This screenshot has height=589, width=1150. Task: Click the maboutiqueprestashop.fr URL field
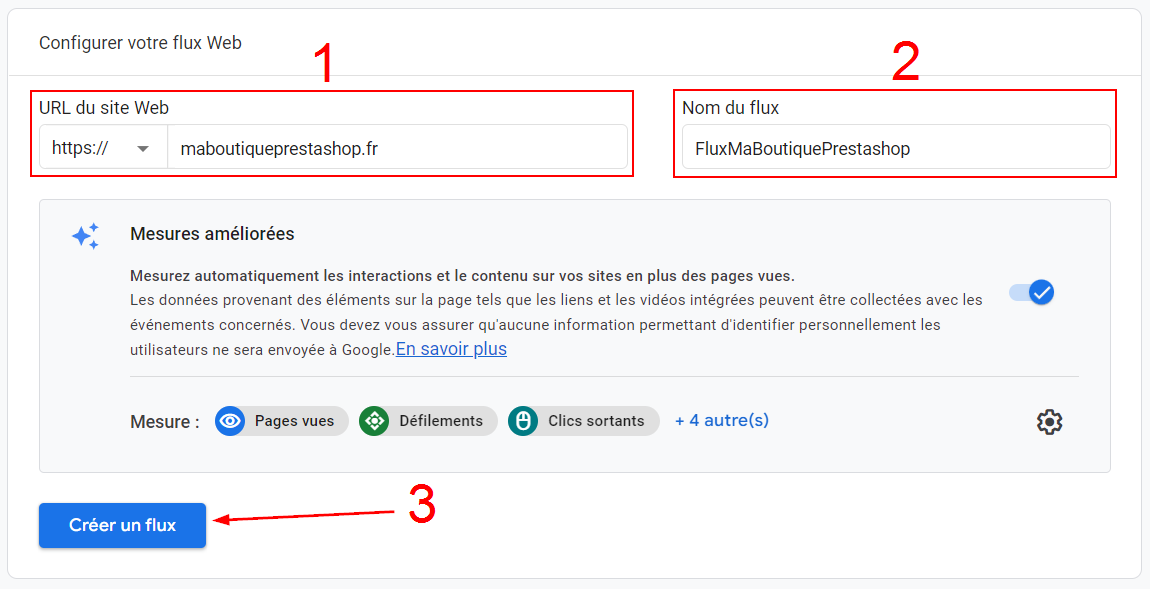396,148
